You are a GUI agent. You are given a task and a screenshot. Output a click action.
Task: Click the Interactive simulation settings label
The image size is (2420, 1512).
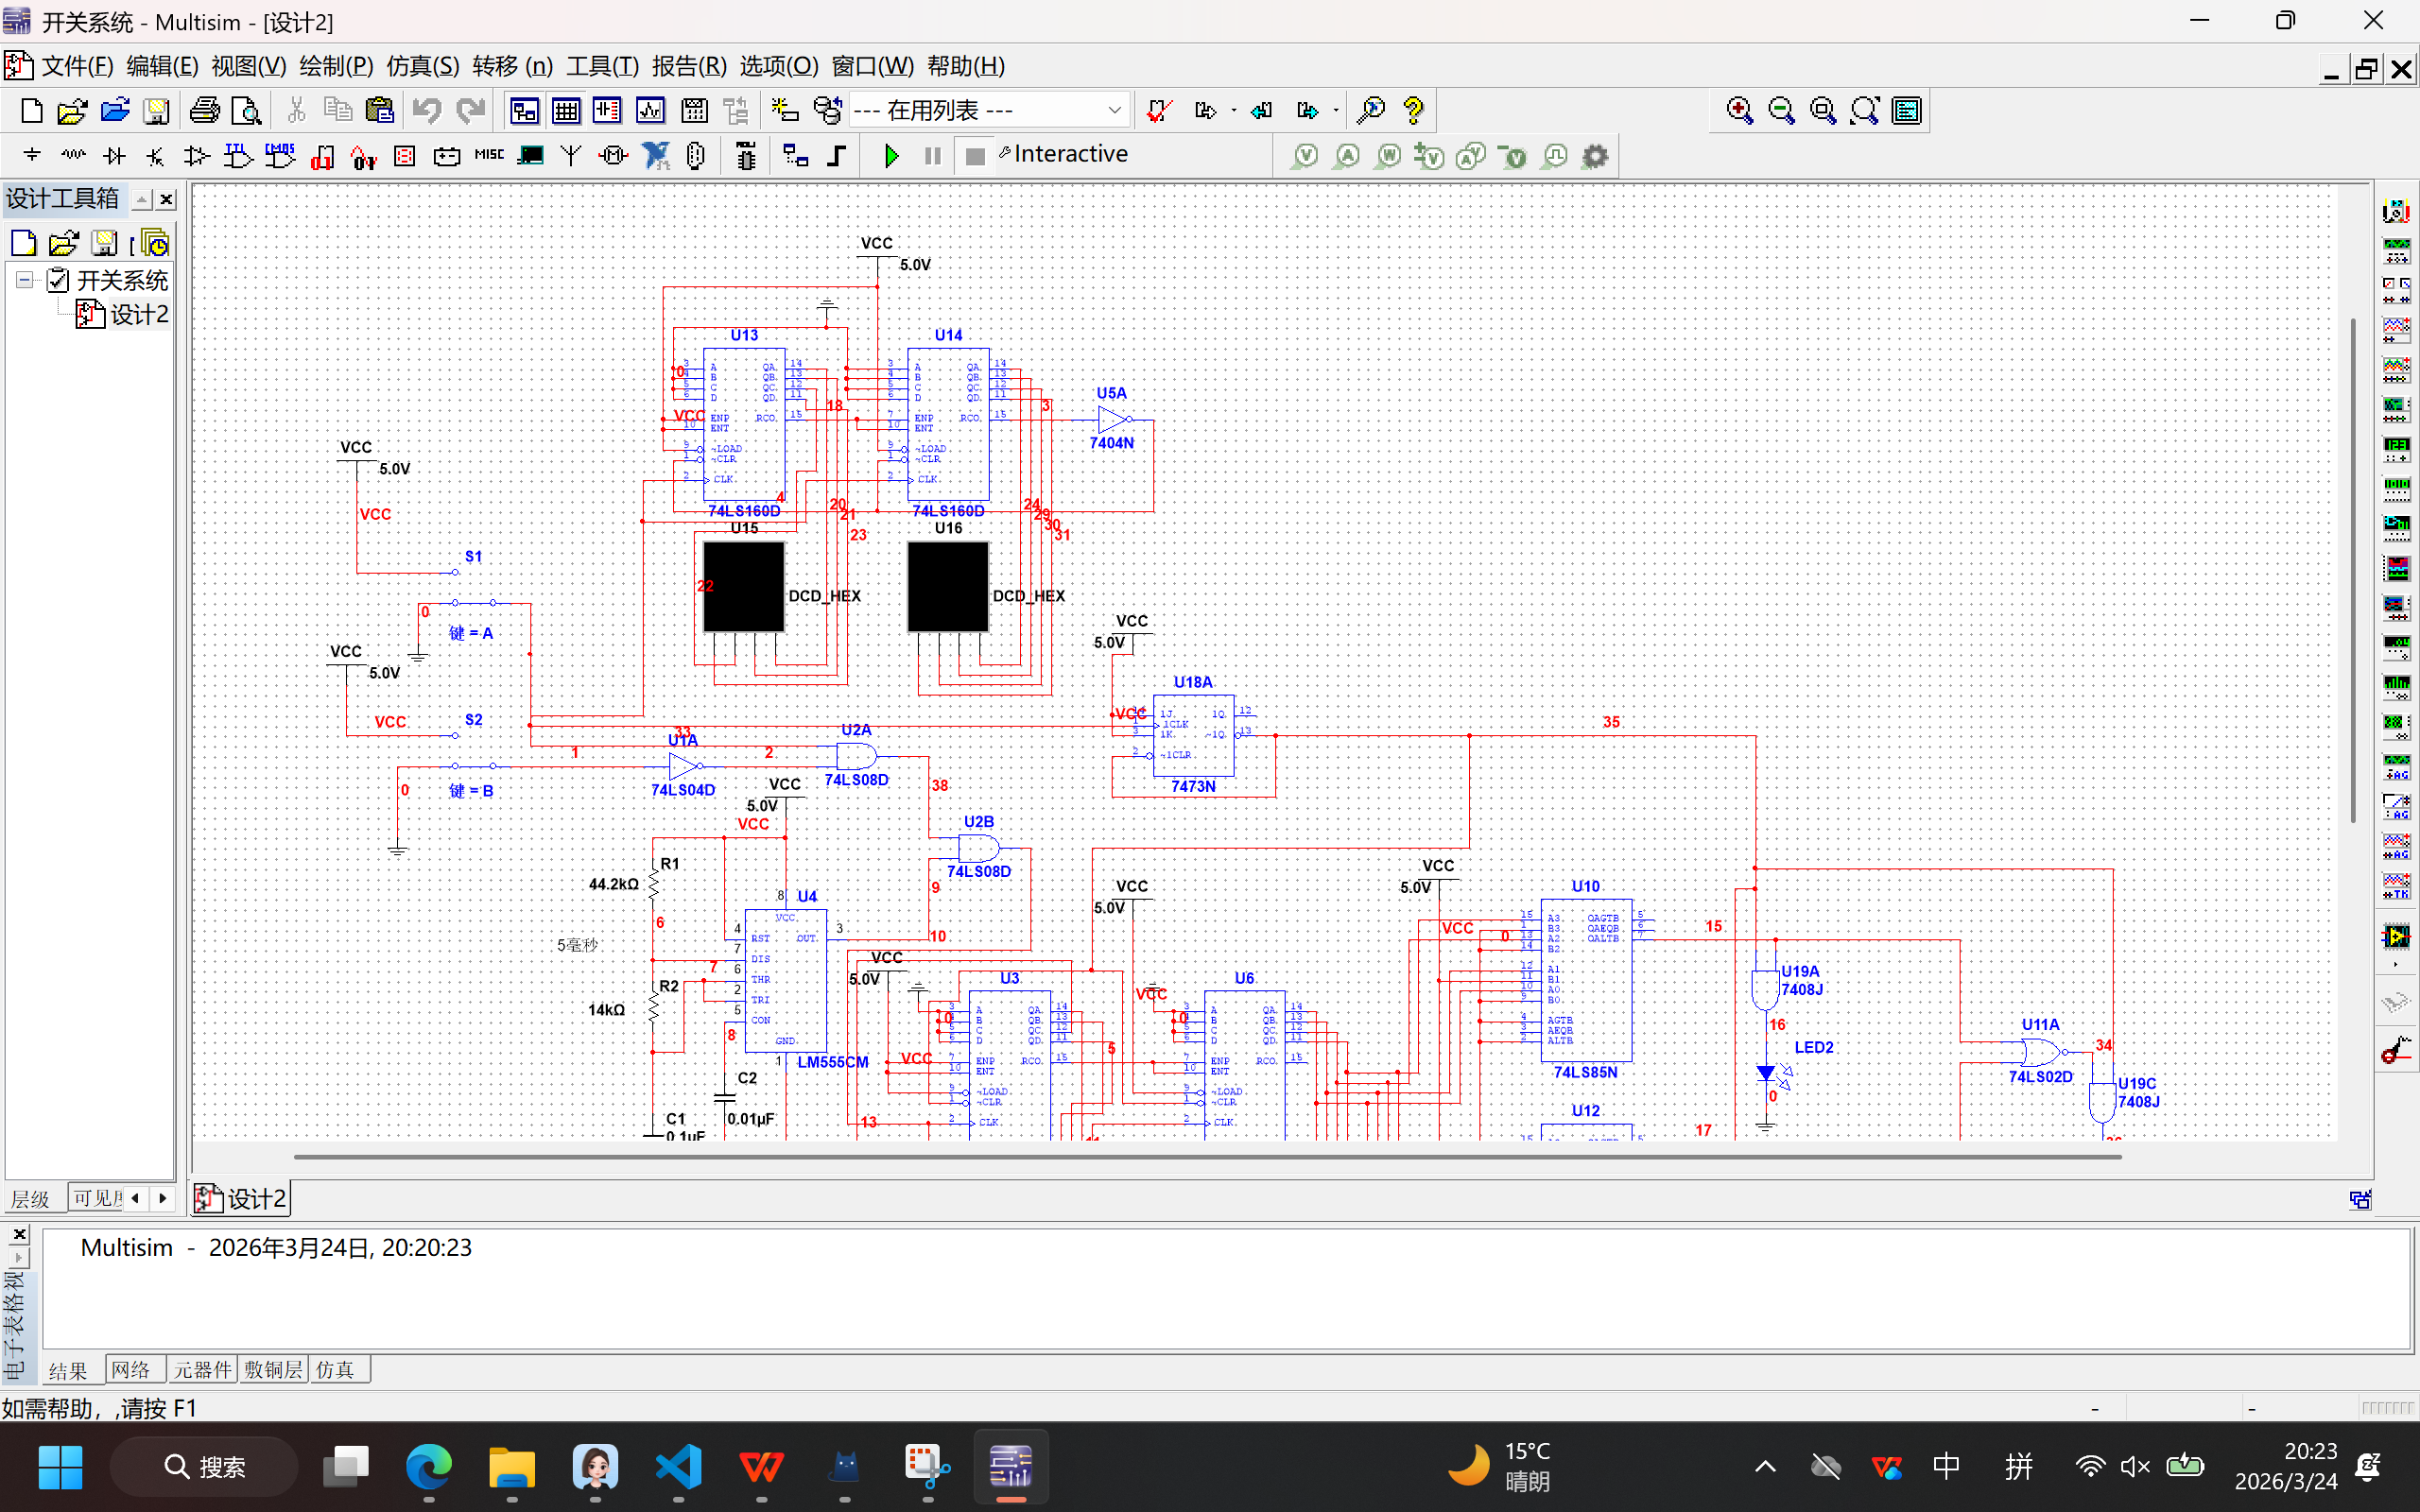(1069, 154)
